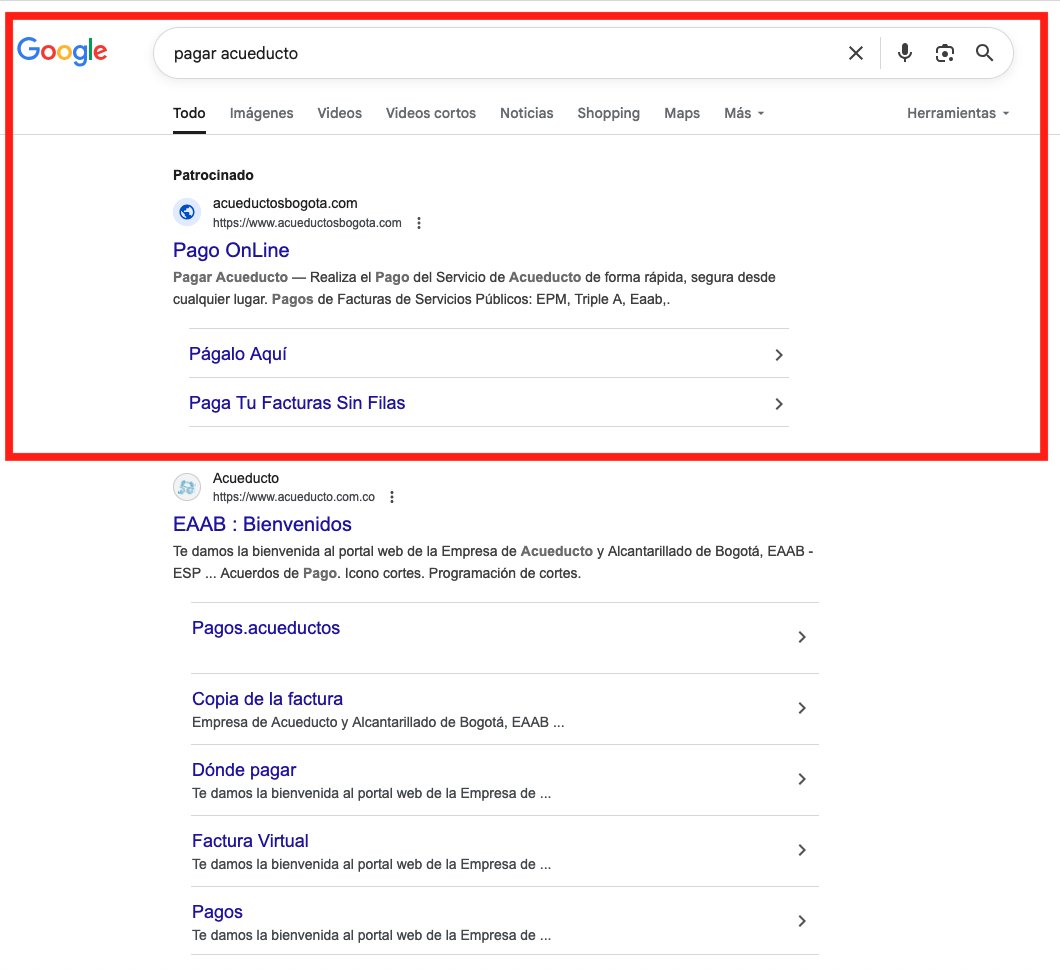Click the Acueducto site favicon
The height and width of the screenshot is (969, 1060).
click(186, 486)
